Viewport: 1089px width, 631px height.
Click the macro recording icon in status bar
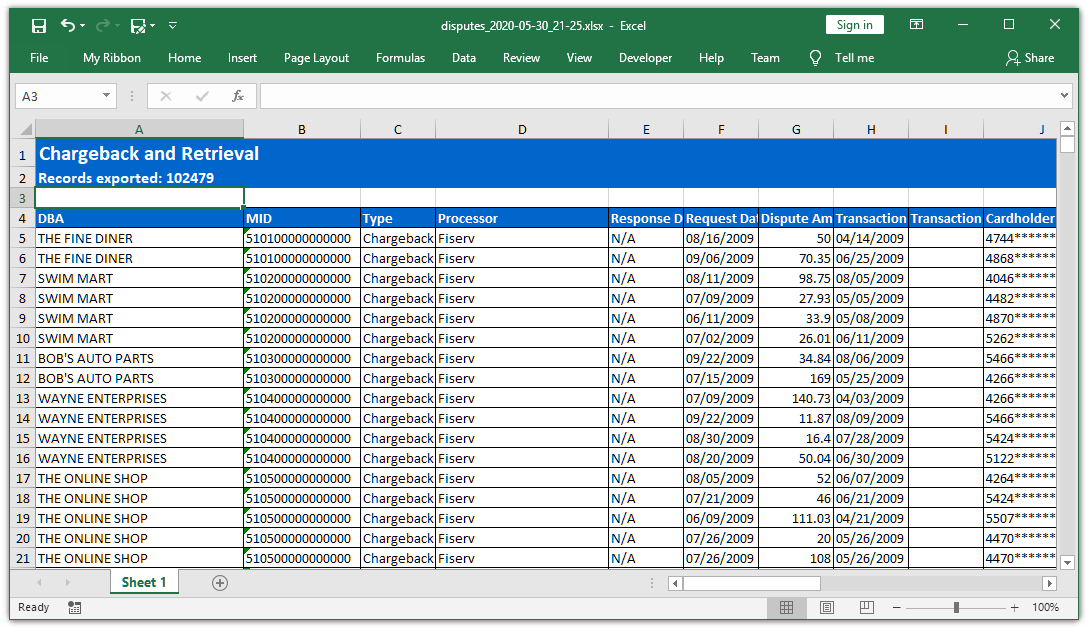click(75, 607)
